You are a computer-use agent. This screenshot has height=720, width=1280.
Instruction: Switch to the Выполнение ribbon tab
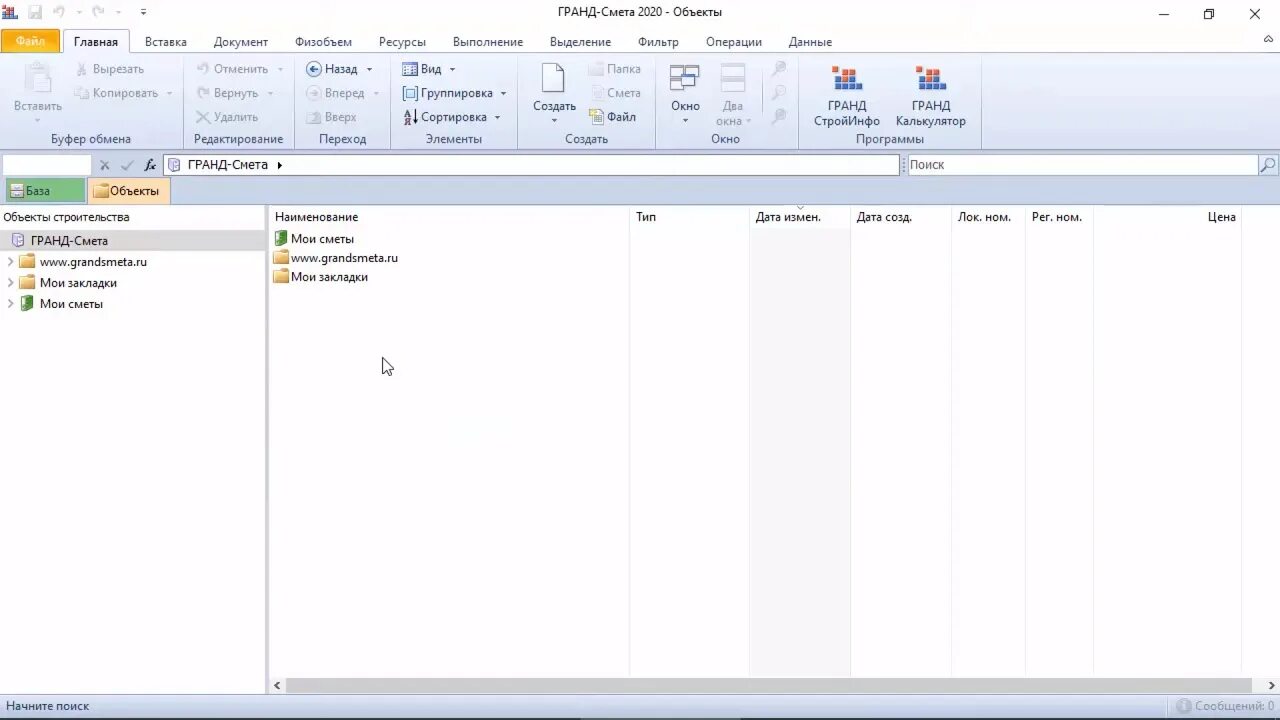488,42
